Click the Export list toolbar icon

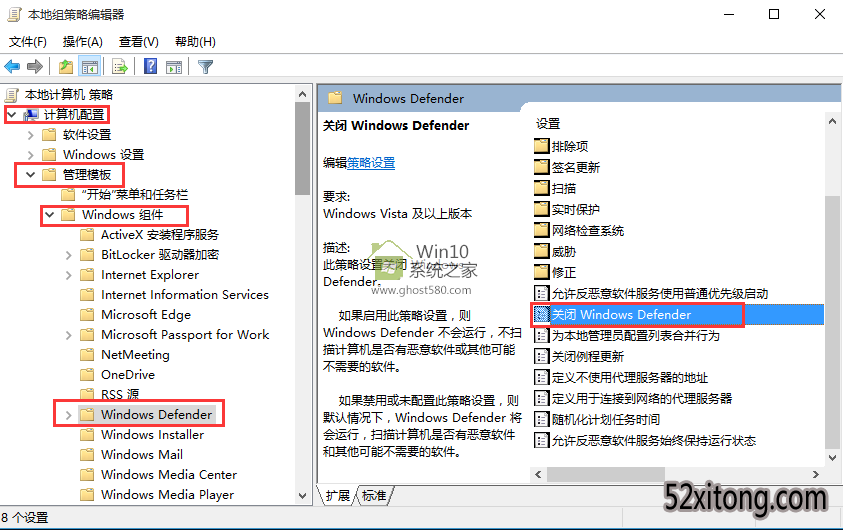120,67
